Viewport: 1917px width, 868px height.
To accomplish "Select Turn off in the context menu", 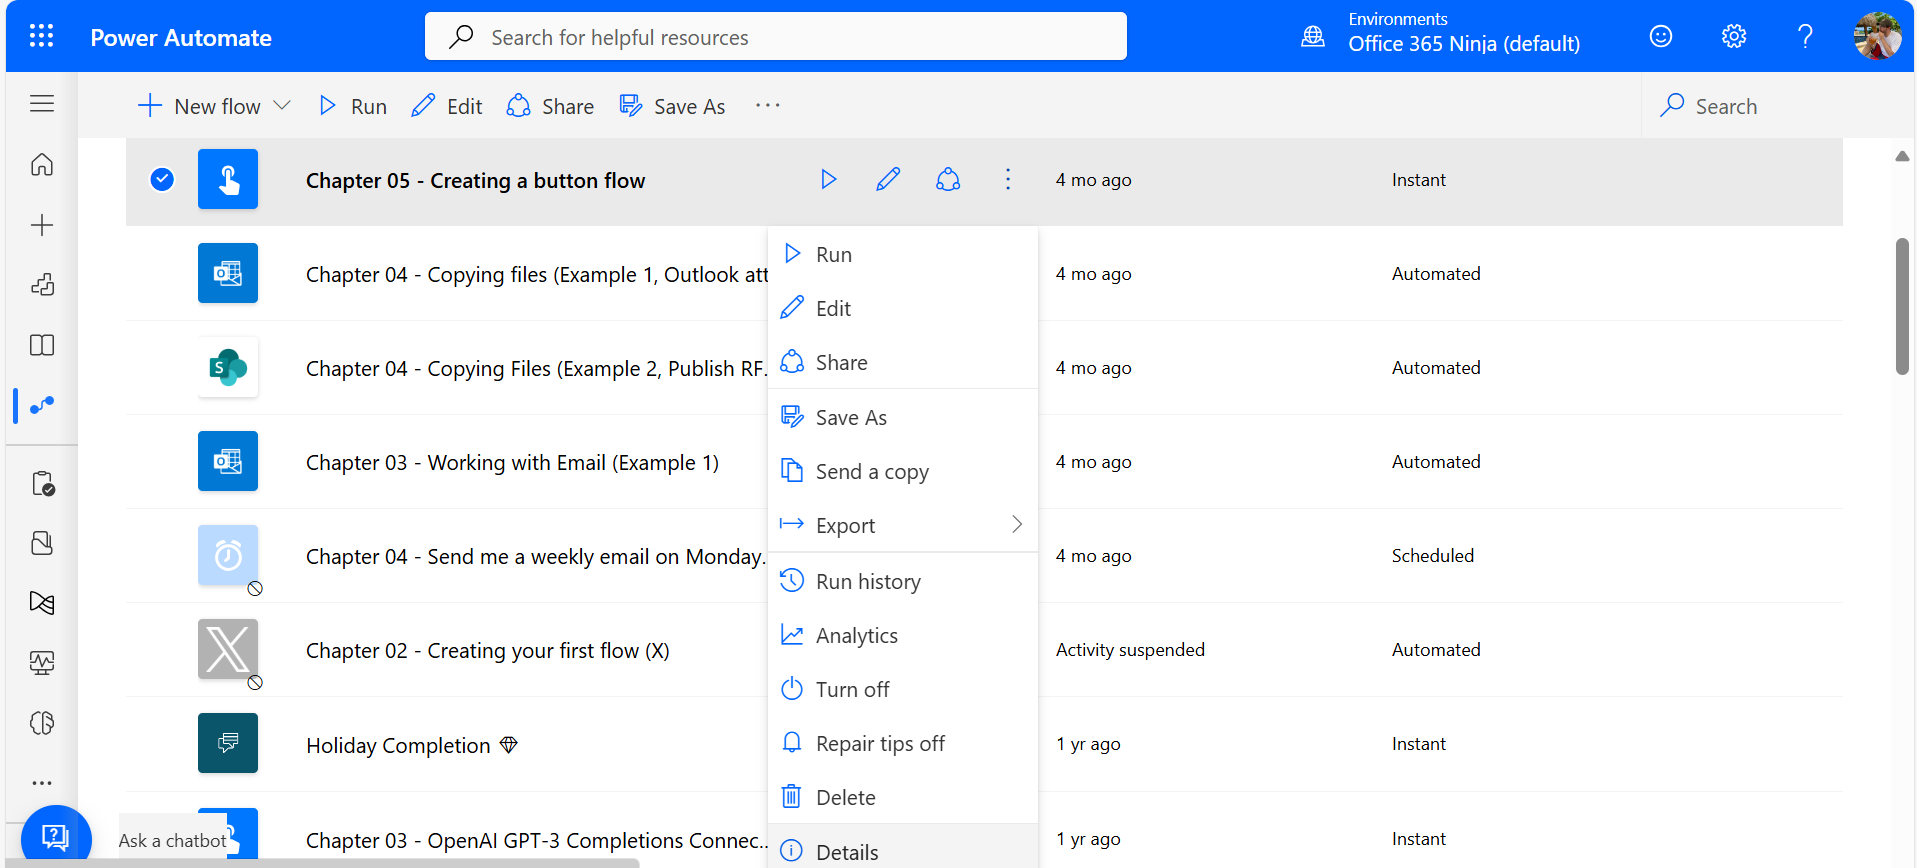I will 903,689.
